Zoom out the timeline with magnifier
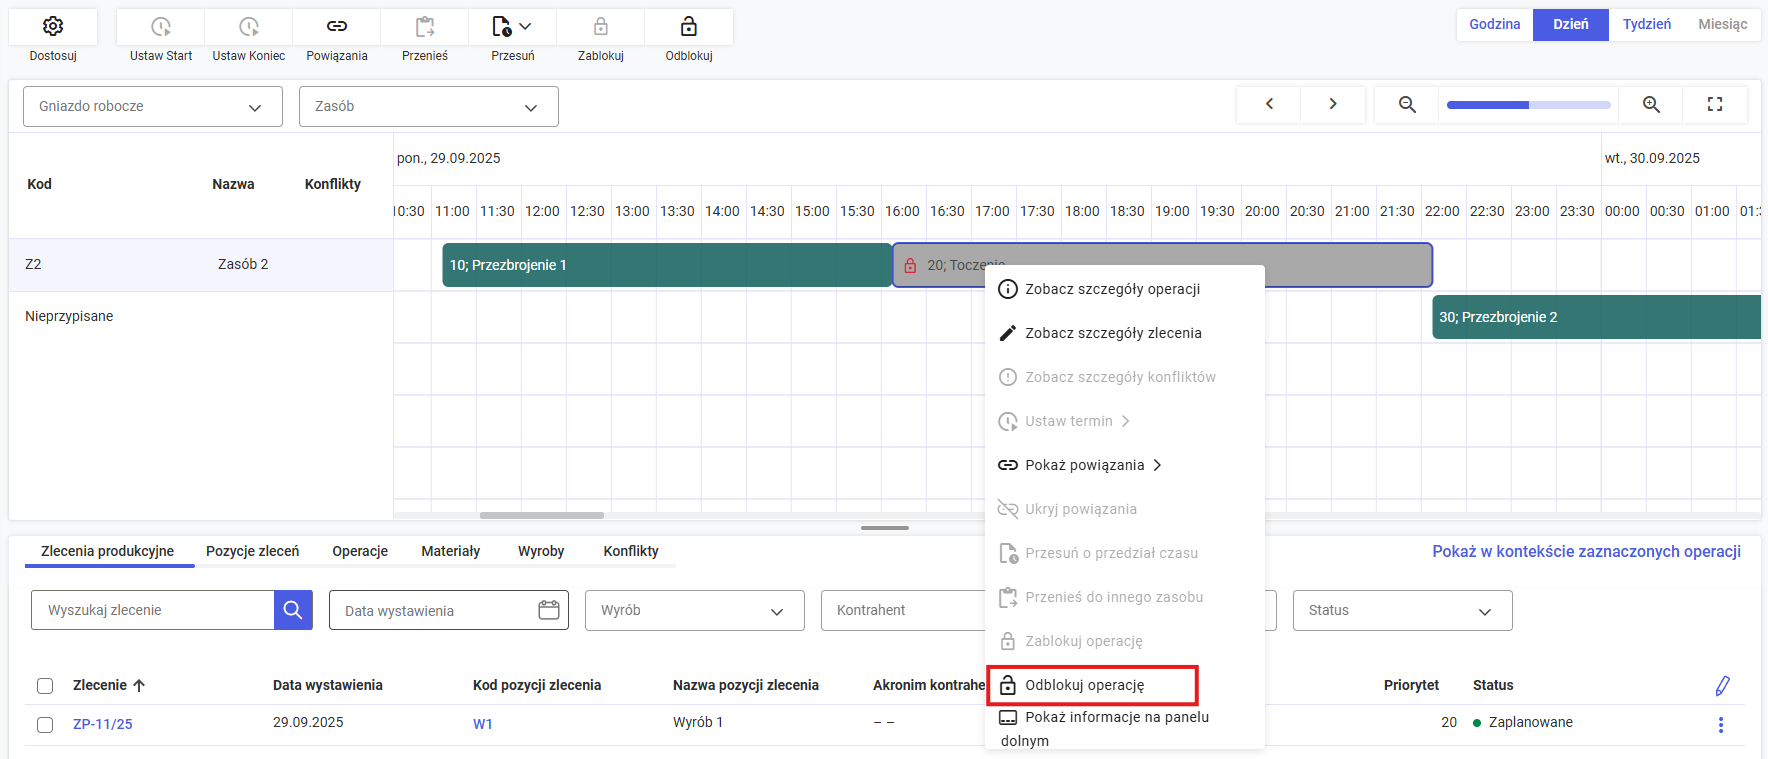This screenshot has height=759, width=1768. point(1407,104)
